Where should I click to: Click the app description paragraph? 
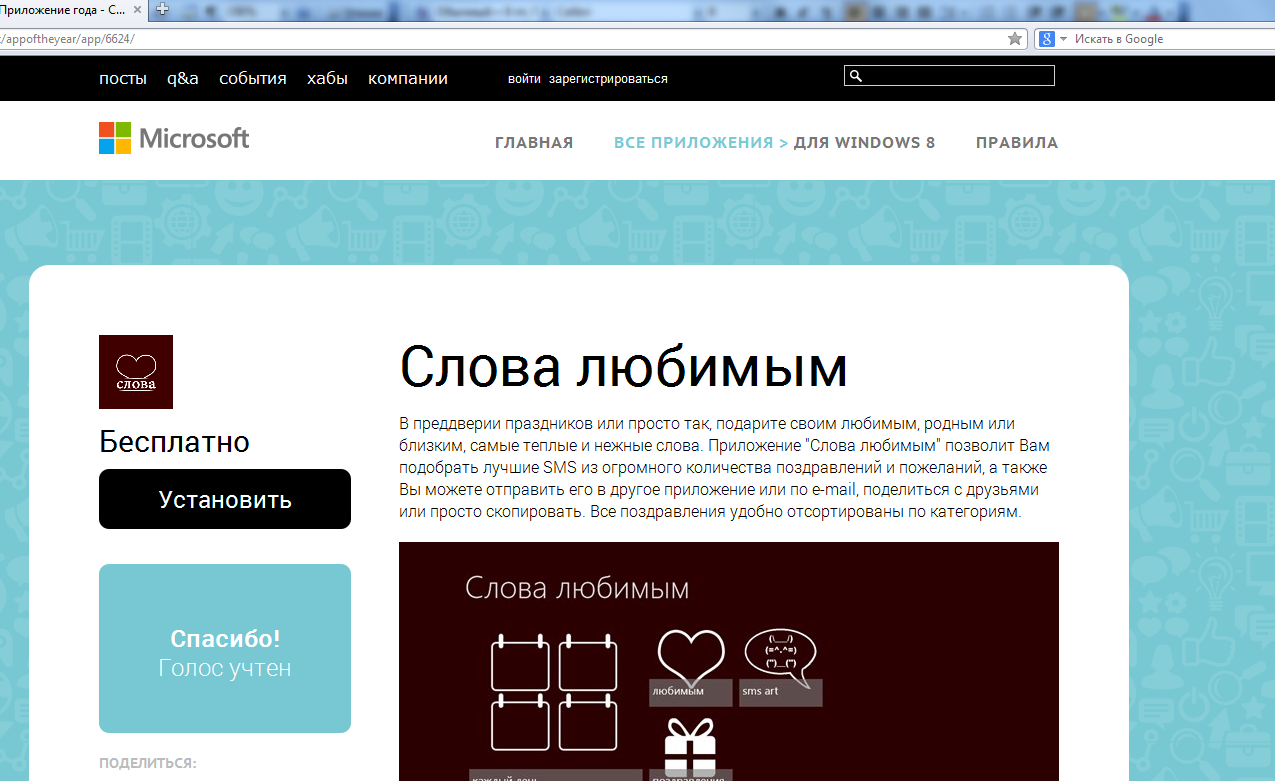click(x=724, y=467)
